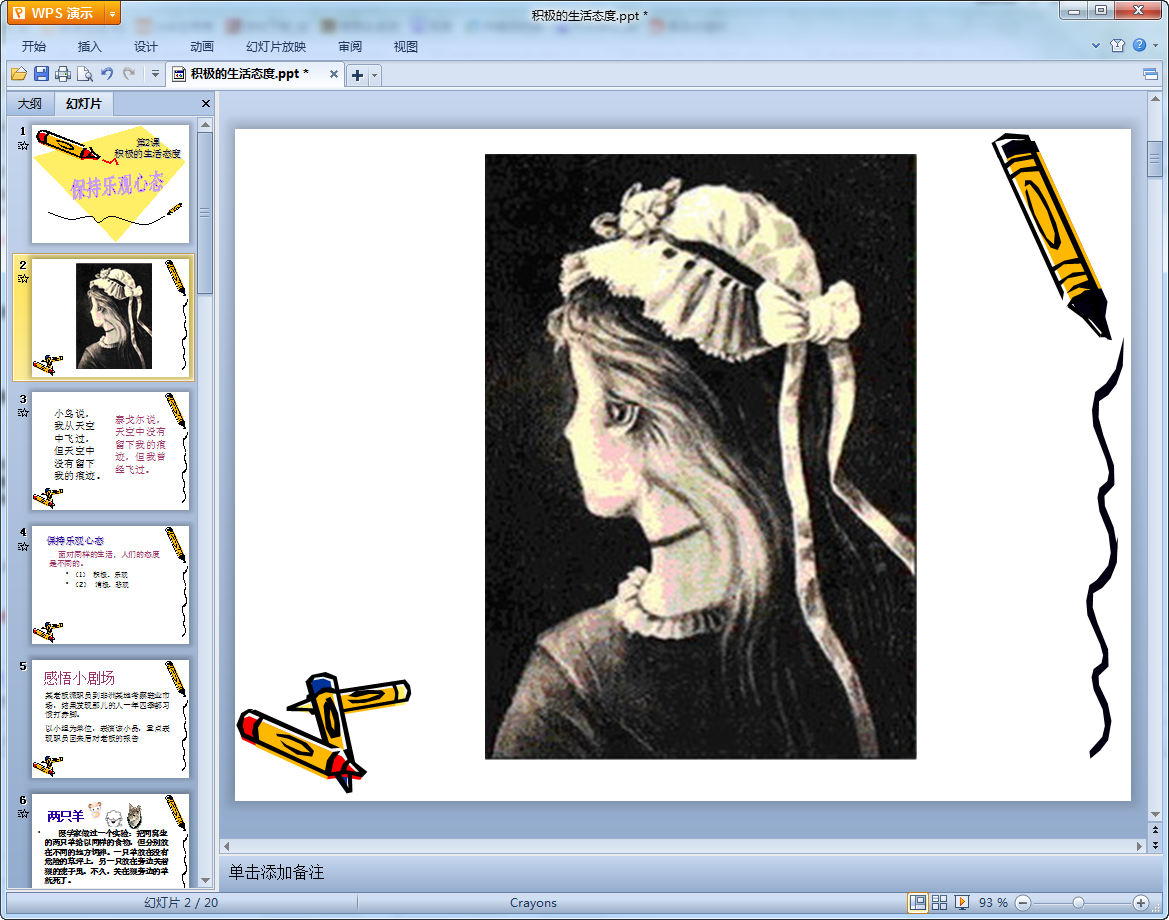1169x920 pixels.
Task: Click the thumbnail panel scrollbar thumb
Action: tap(205, 212)
